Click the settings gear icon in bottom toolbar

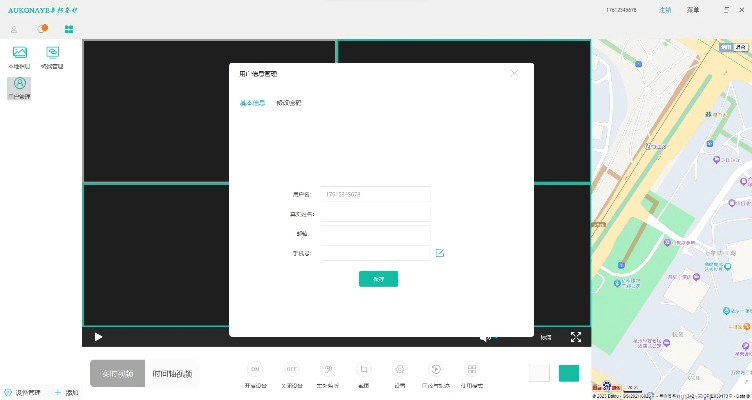tap(400, 368)
